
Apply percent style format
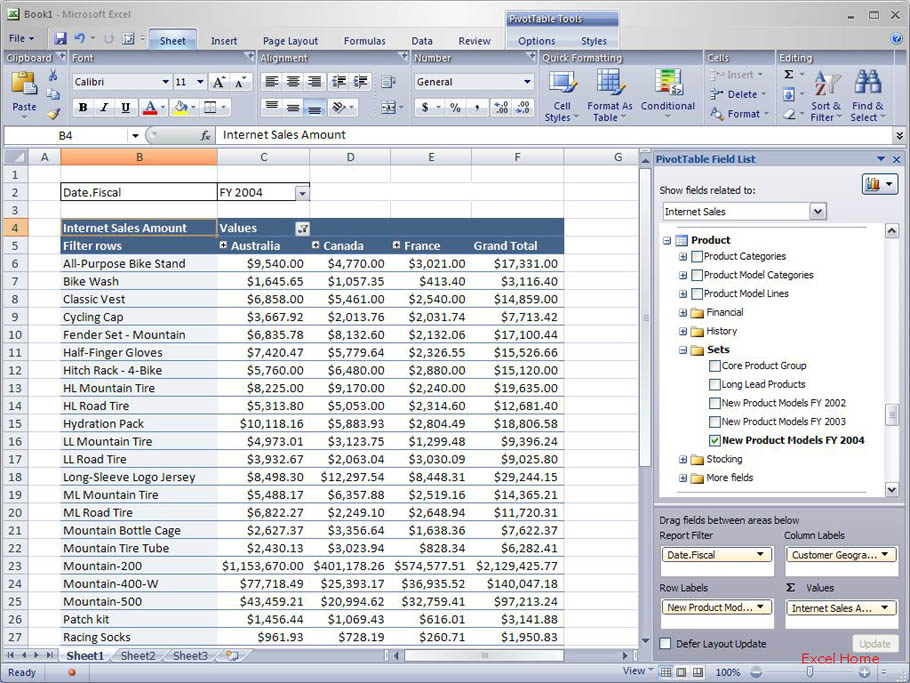click(456, 107)
